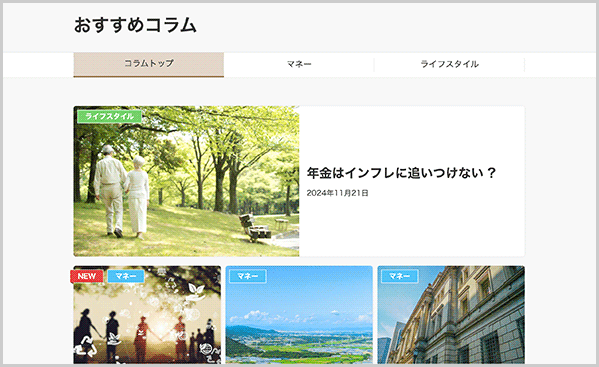Open the ライフスタイル tab
The width and height of the screenshot is (599, 367).
pos(449,64)
